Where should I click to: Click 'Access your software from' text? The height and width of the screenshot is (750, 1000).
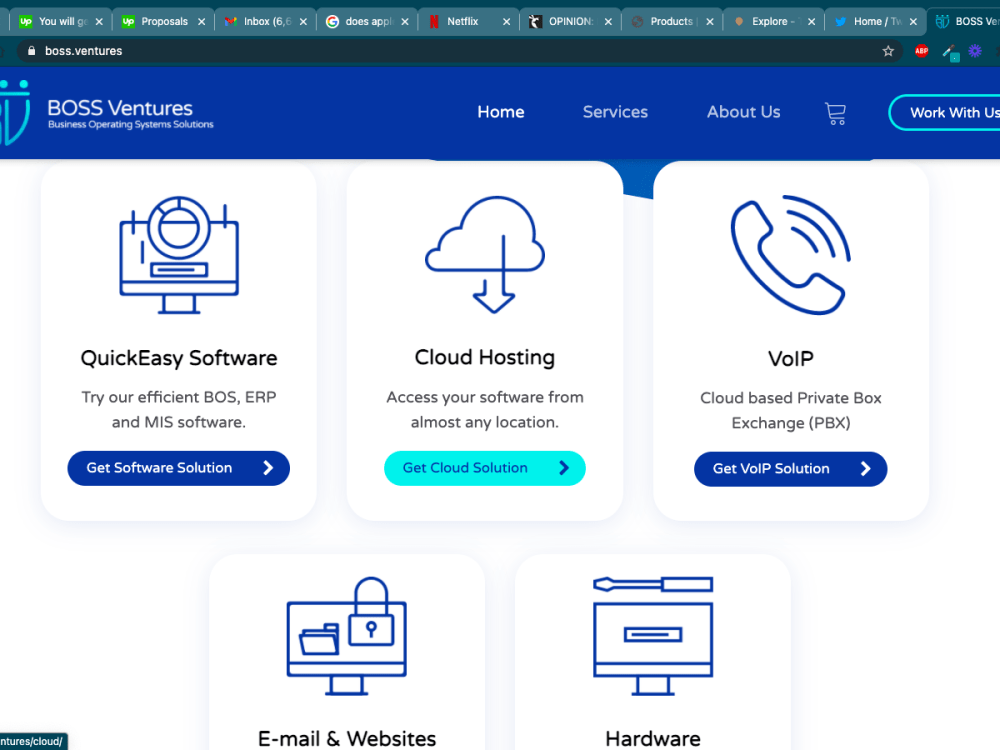point(485,397)
